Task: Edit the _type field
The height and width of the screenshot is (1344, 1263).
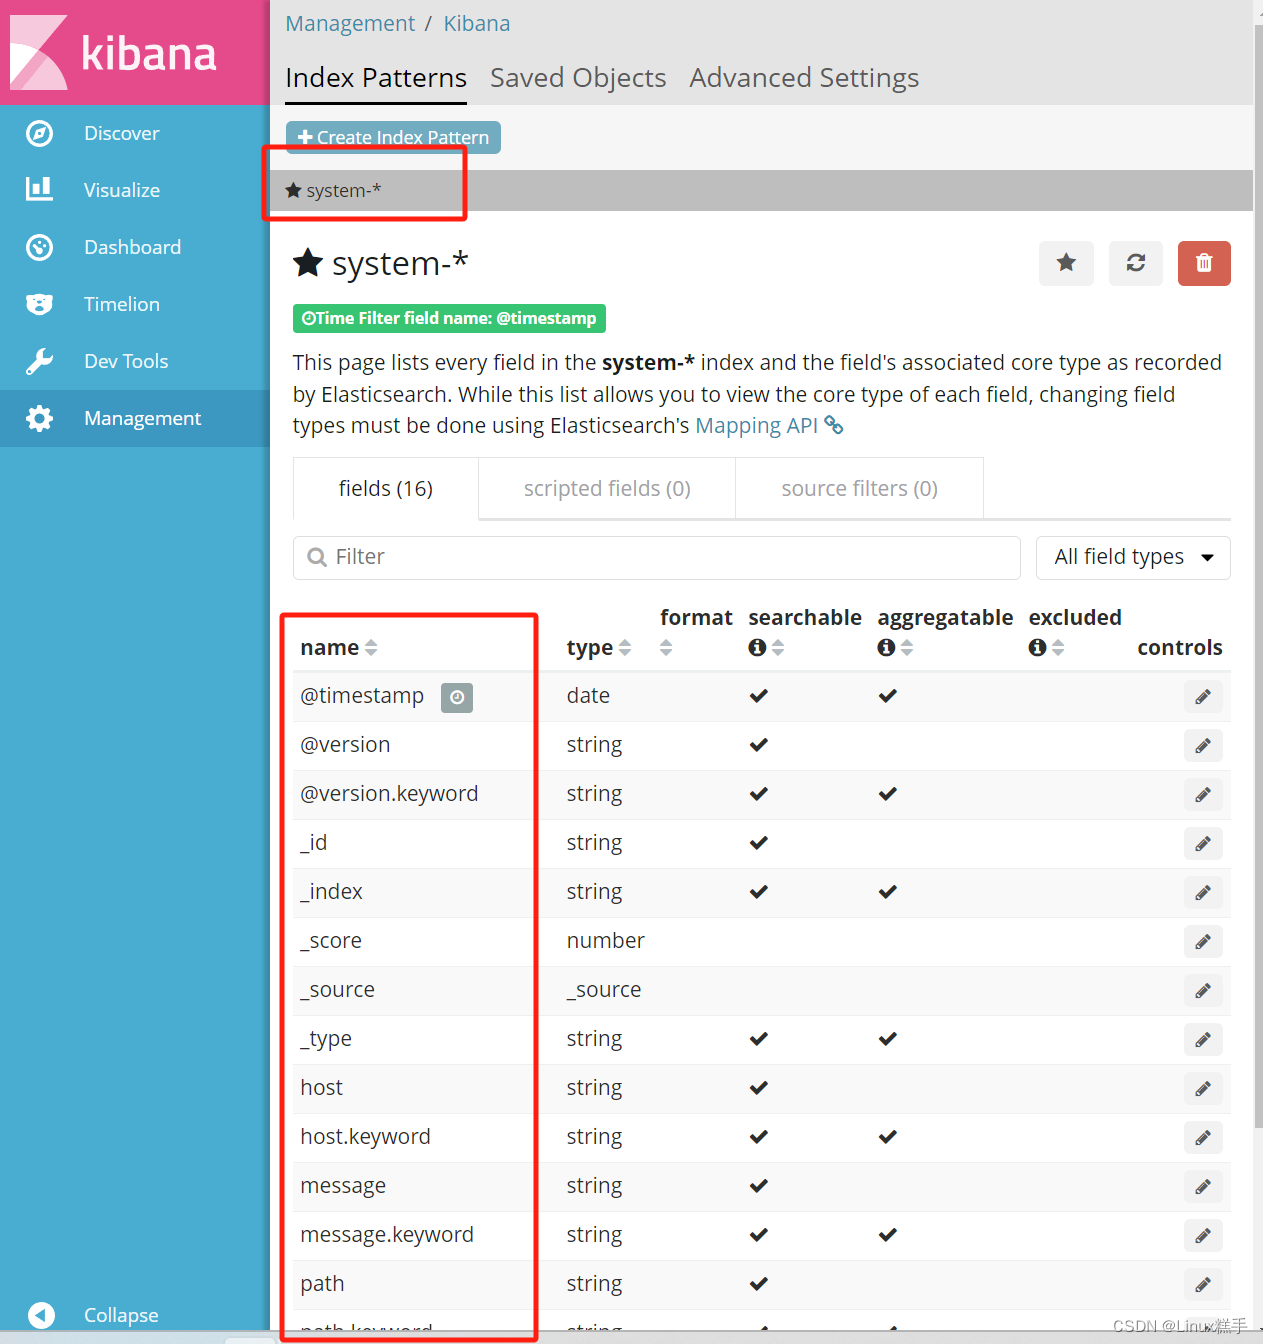Action: coord(1203,1040)
